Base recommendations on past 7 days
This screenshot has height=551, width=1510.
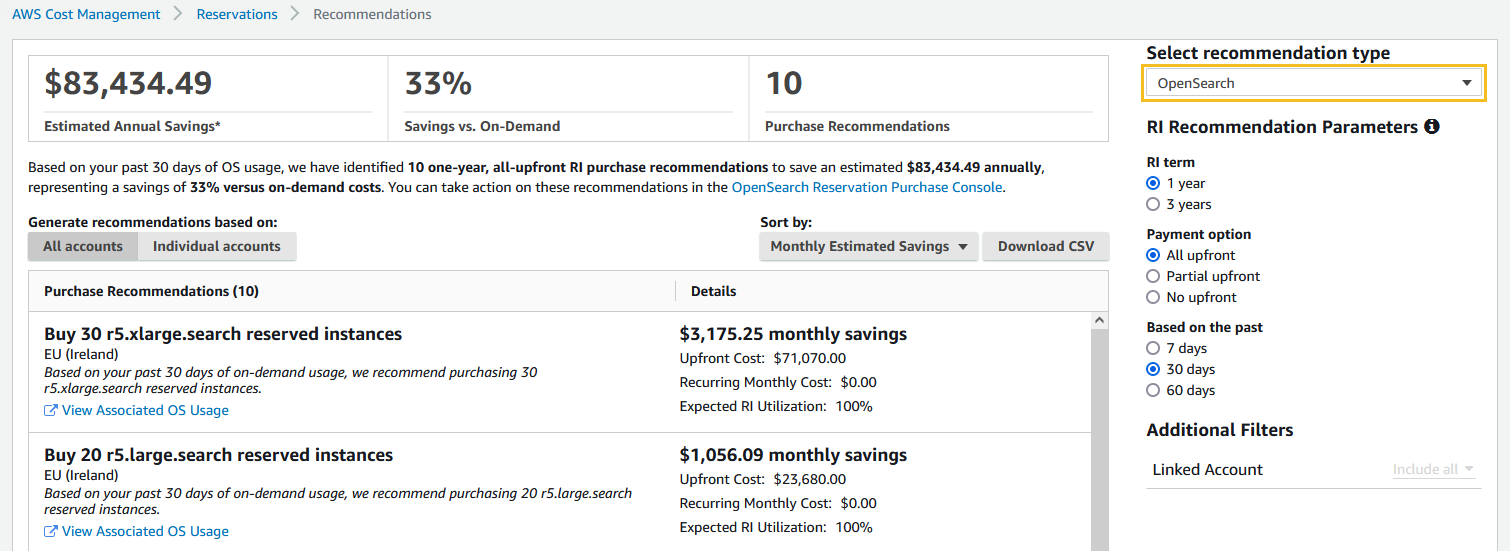[x=1153, y=348]
